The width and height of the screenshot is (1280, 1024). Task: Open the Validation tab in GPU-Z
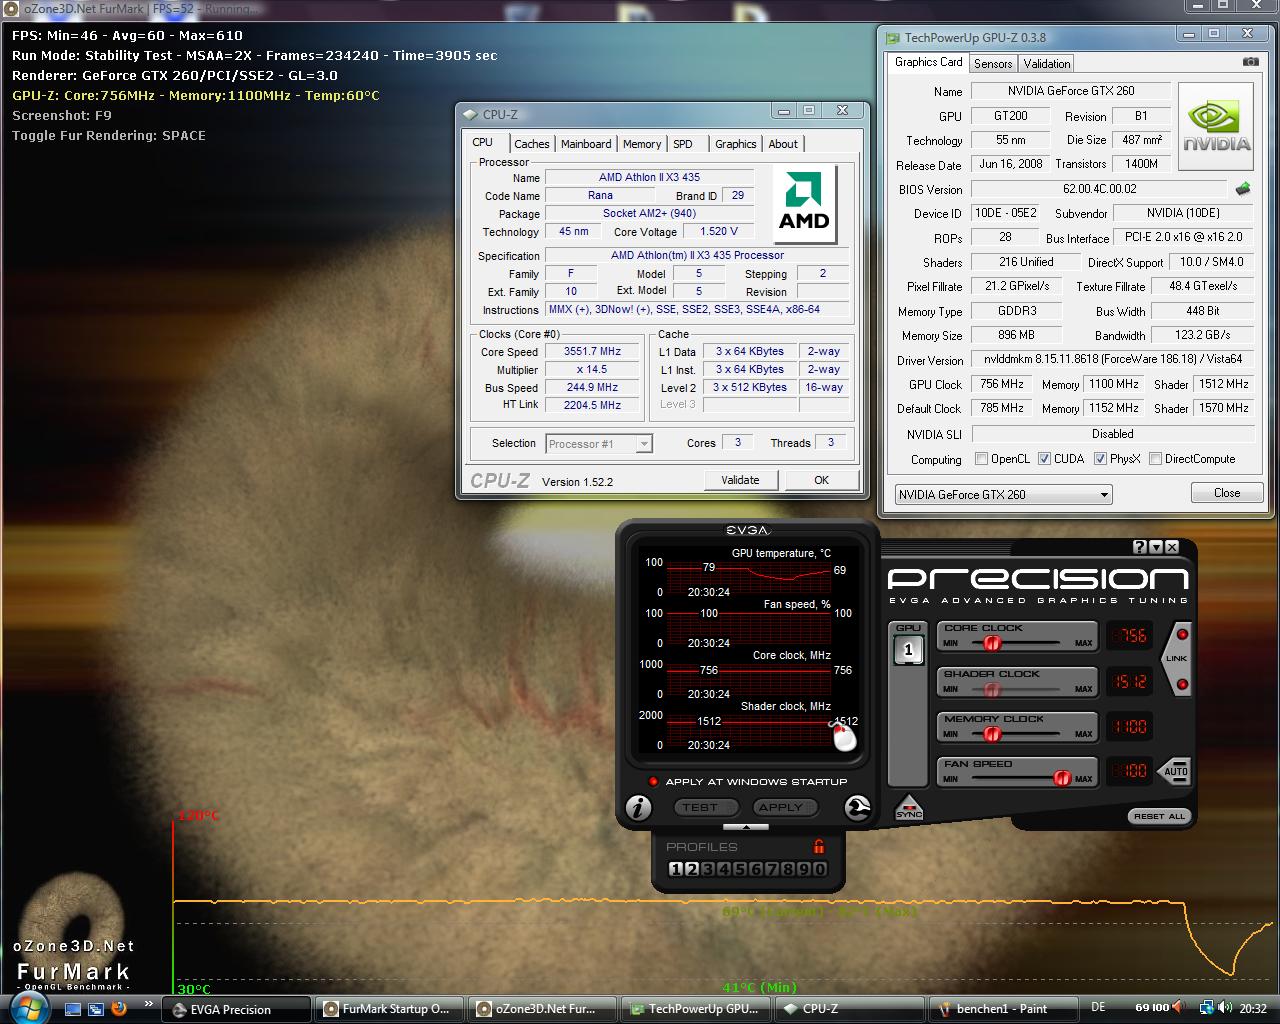(1047, 63)
